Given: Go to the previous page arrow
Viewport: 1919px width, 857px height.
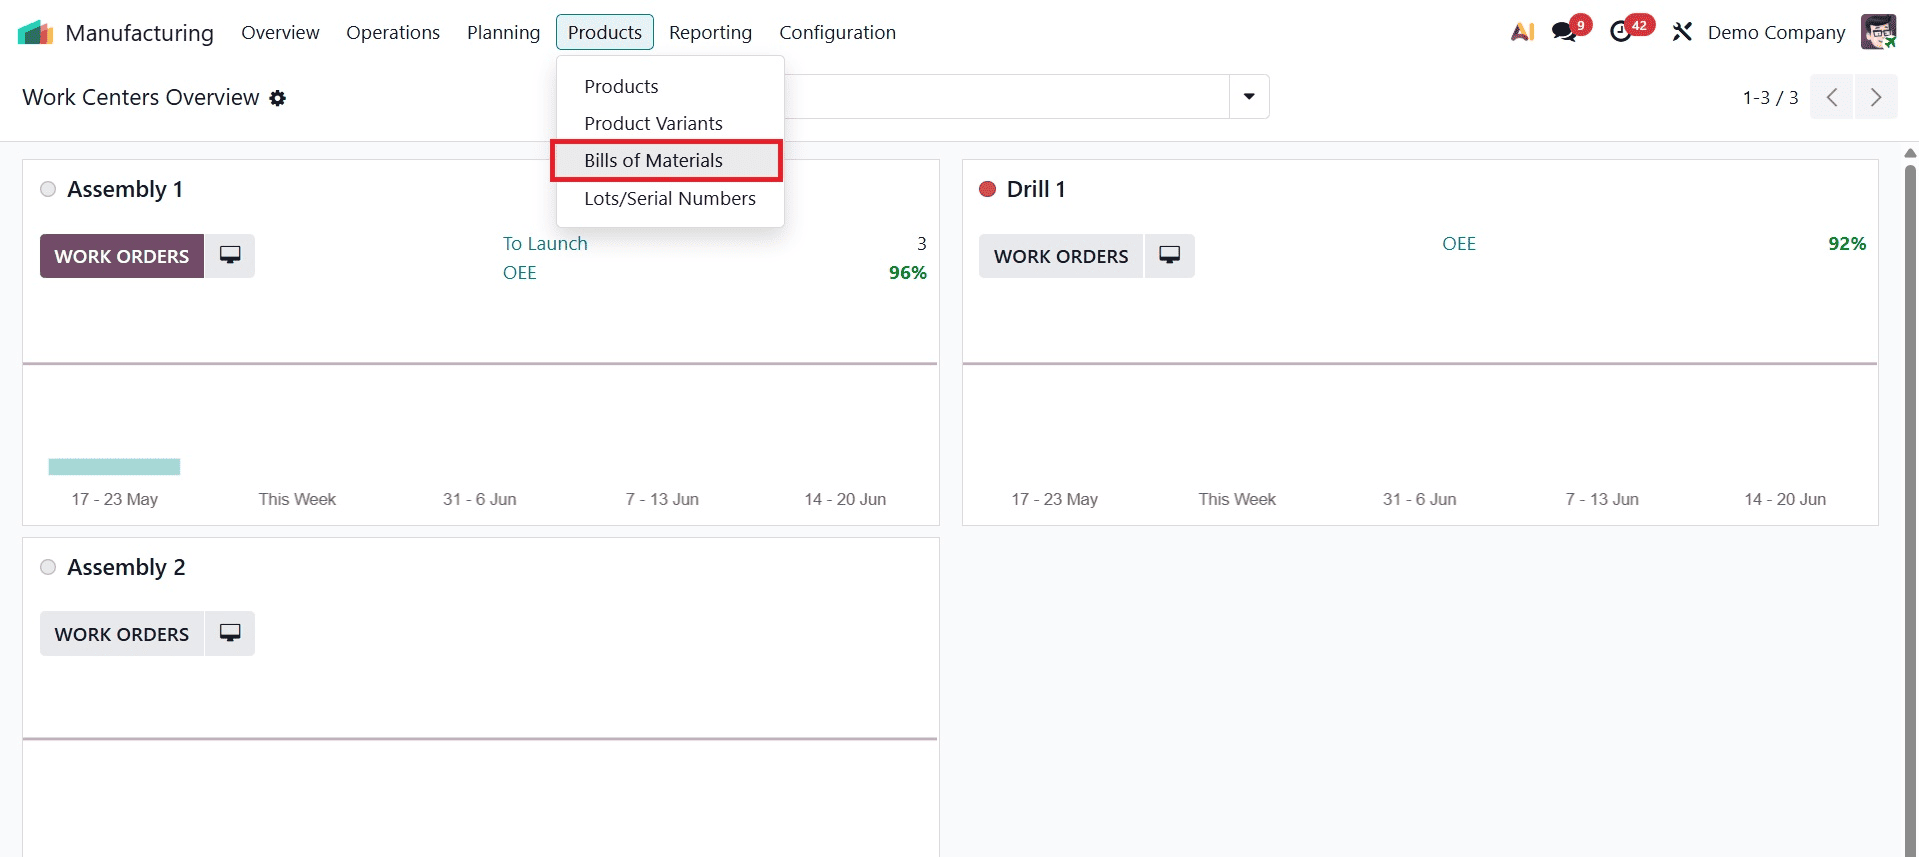Looking at the screenshot, I should 1832,97.
